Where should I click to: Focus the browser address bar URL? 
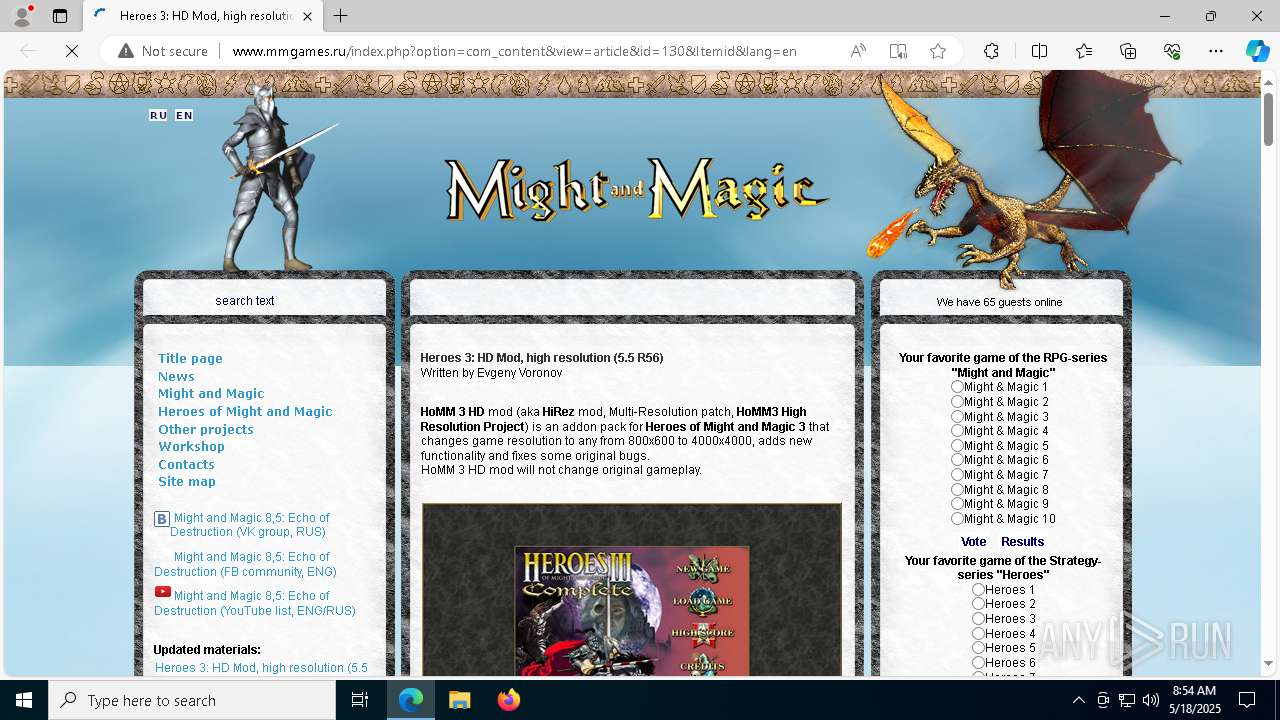click(x=514, y=51)
